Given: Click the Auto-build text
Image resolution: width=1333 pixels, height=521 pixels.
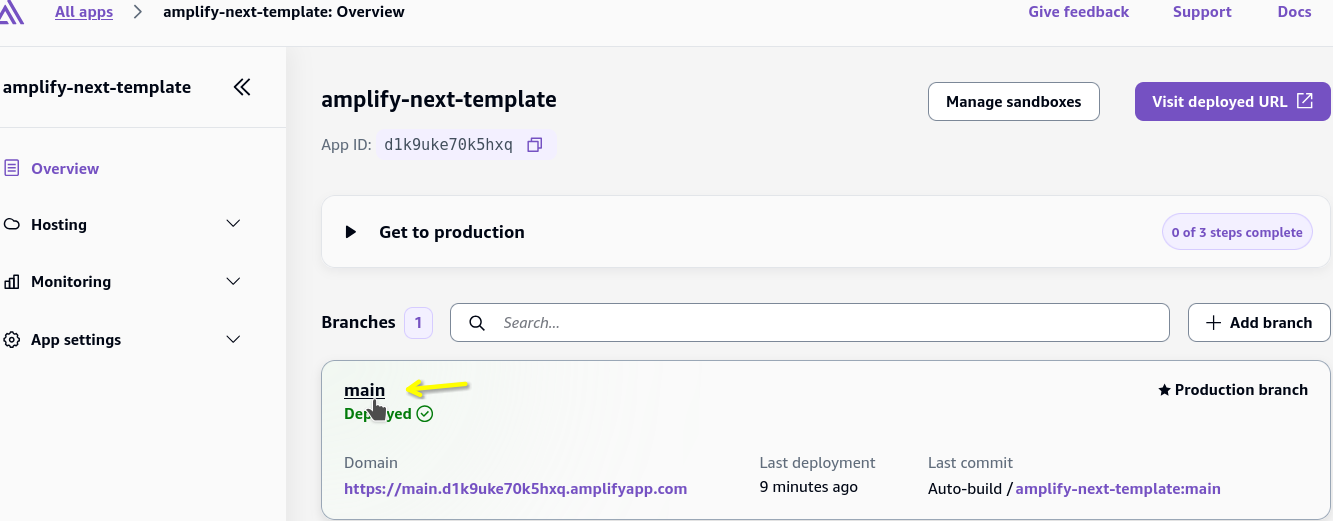Looking at the screenshot, I should 964,489.
